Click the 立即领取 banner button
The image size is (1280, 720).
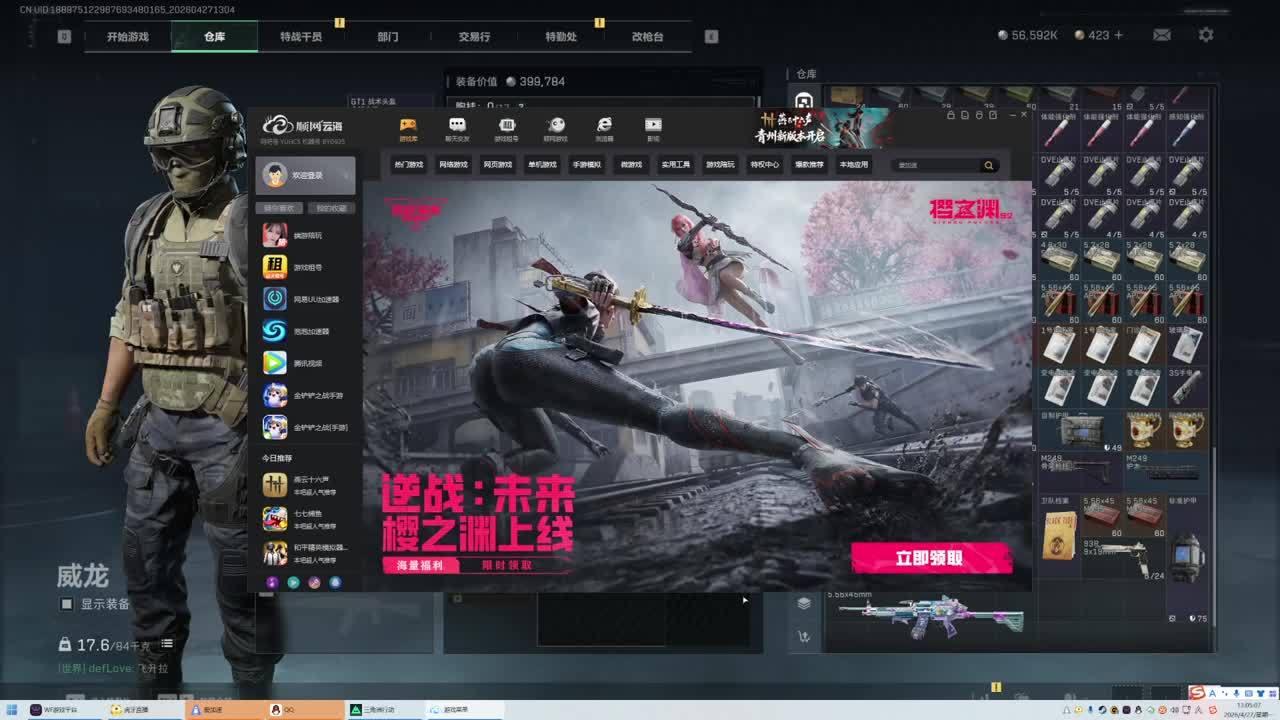tap(930, 558)
